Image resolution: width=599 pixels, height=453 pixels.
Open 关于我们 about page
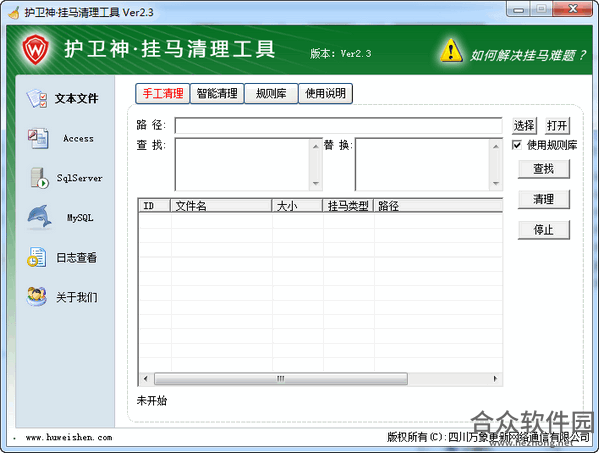(76, 297)
